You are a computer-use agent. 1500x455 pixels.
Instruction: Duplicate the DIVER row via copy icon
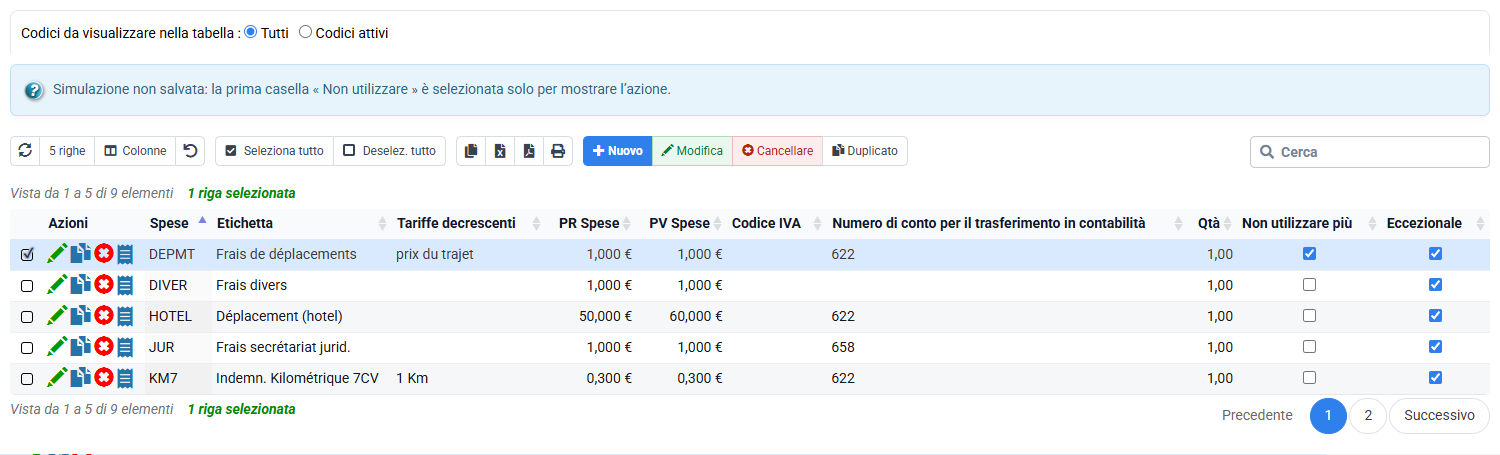tap(80, 285)
